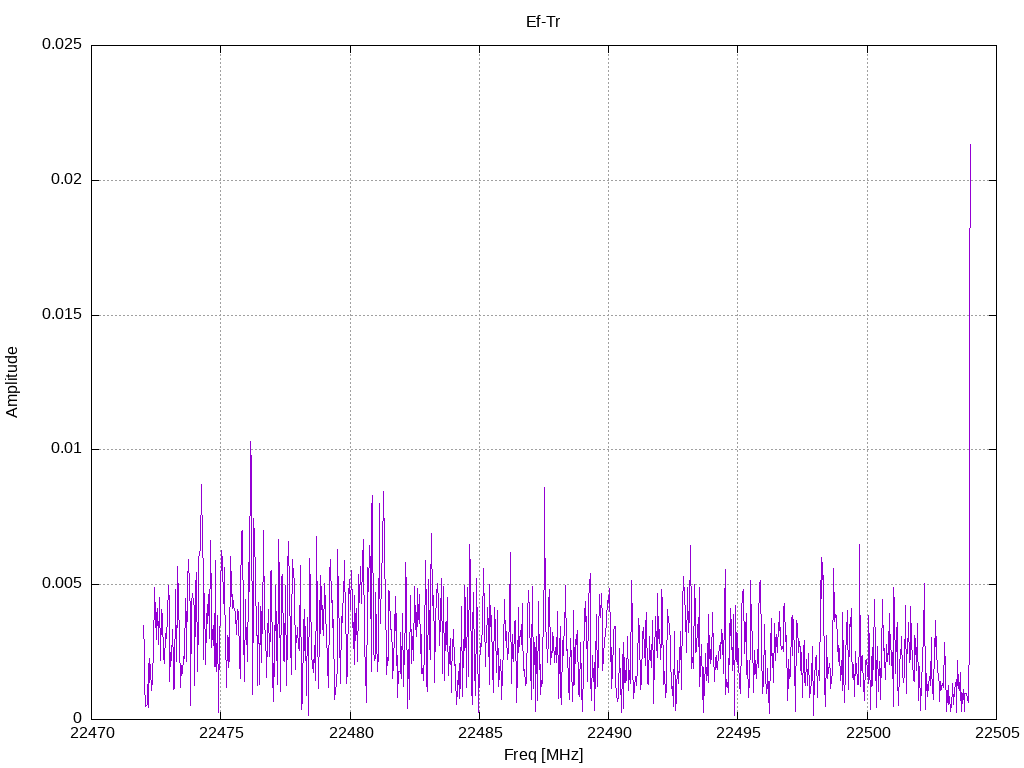Click the 22485 x-axis tick label

pyautogui.click(x=479, y=734)
